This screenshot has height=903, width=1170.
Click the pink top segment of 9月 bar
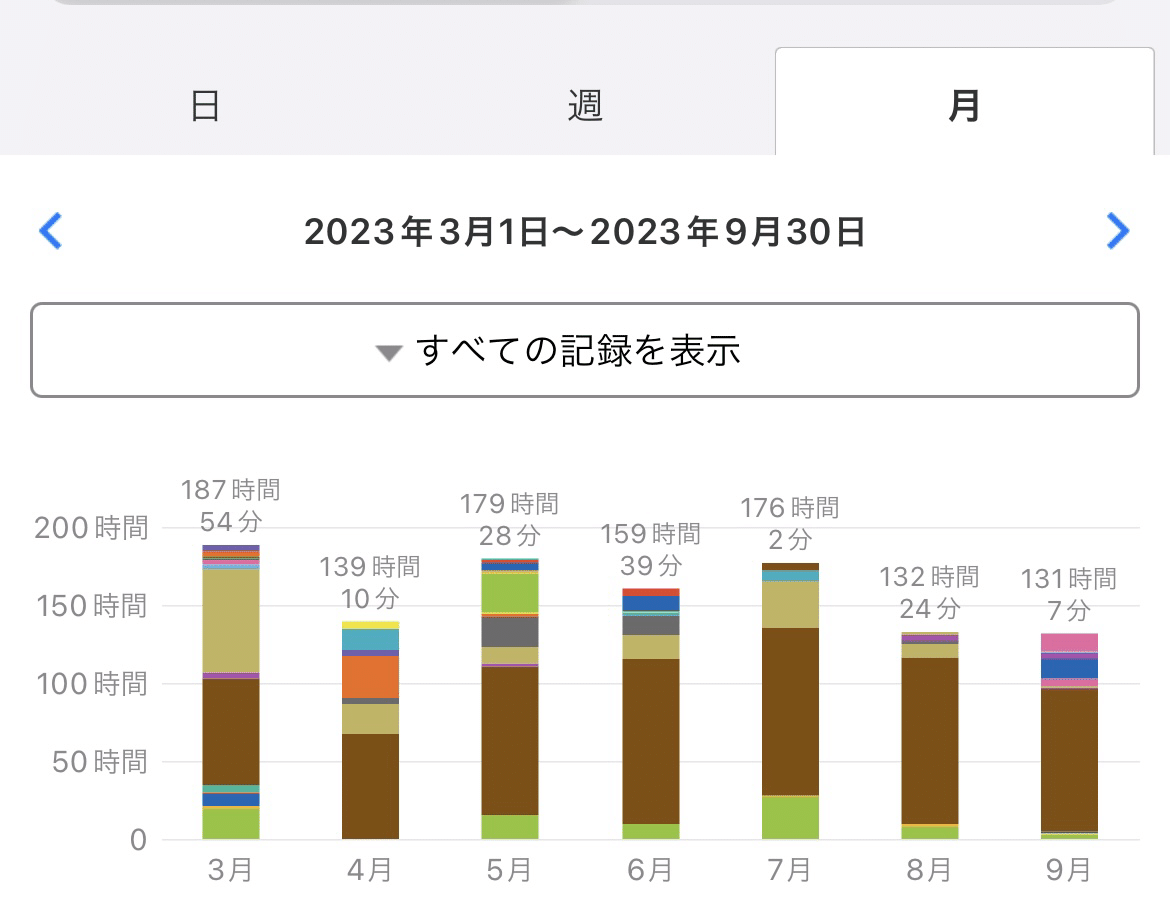pyautogui.click(x=1069, y=643)
